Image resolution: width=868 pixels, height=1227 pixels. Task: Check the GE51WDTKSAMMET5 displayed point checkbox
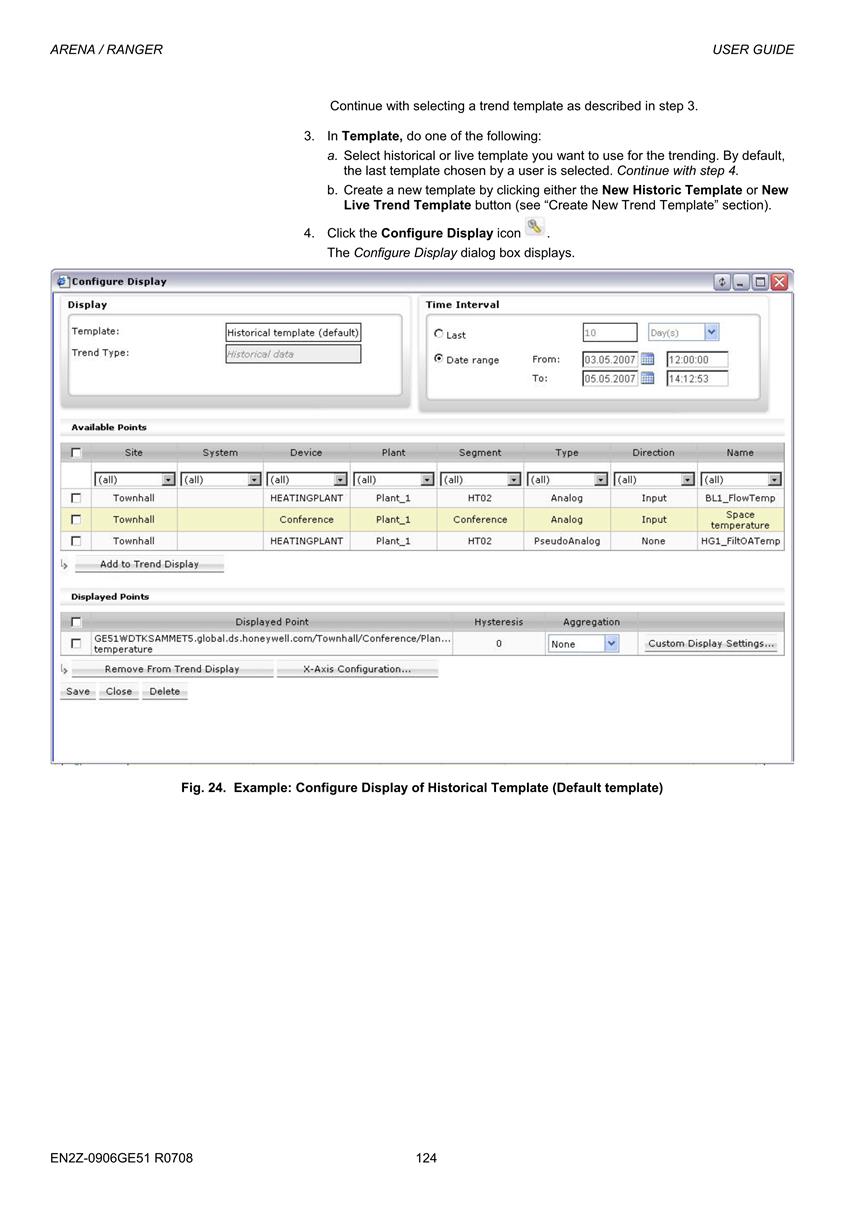coord(76,643)
